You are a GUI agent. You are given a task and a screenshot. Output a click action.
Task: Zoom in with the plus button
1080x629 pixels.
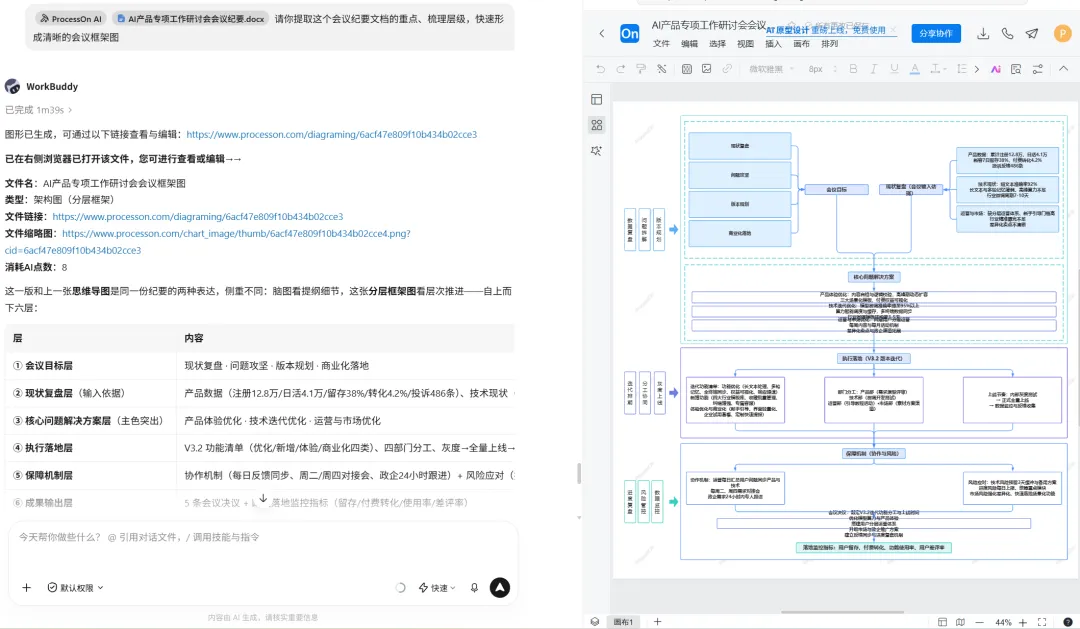tap(1023, 622)
